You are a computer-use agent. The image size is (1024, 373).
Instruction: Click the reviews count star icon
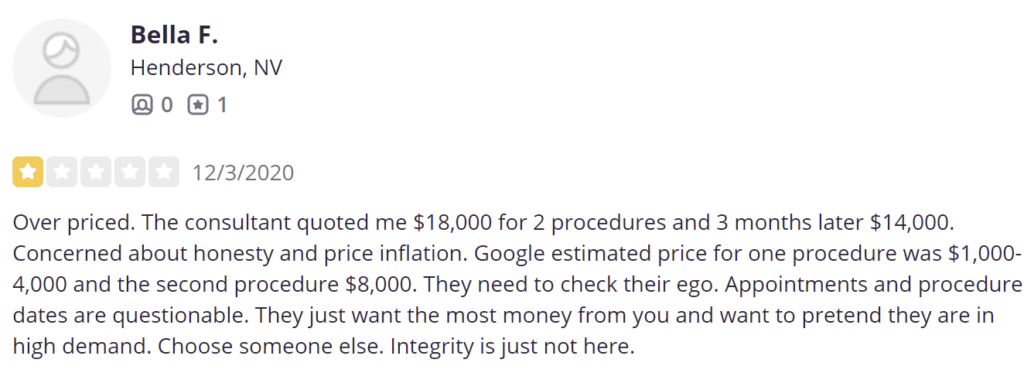(198, 105)
